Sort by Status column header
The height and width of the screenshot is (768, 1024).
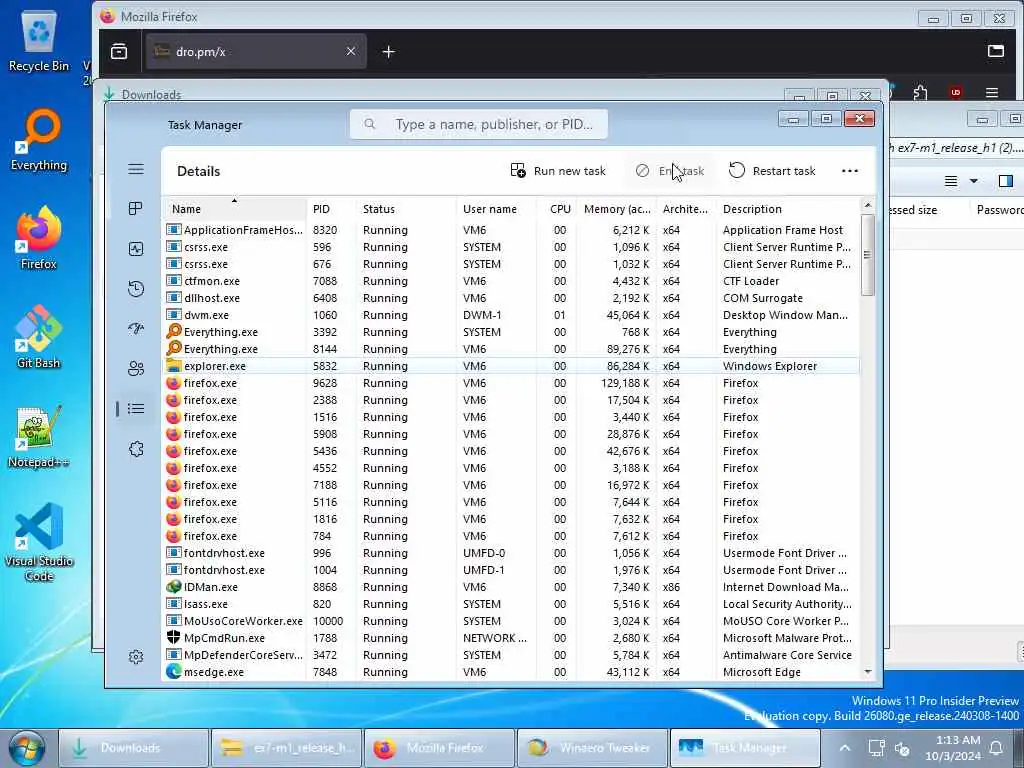coord(406,209)
